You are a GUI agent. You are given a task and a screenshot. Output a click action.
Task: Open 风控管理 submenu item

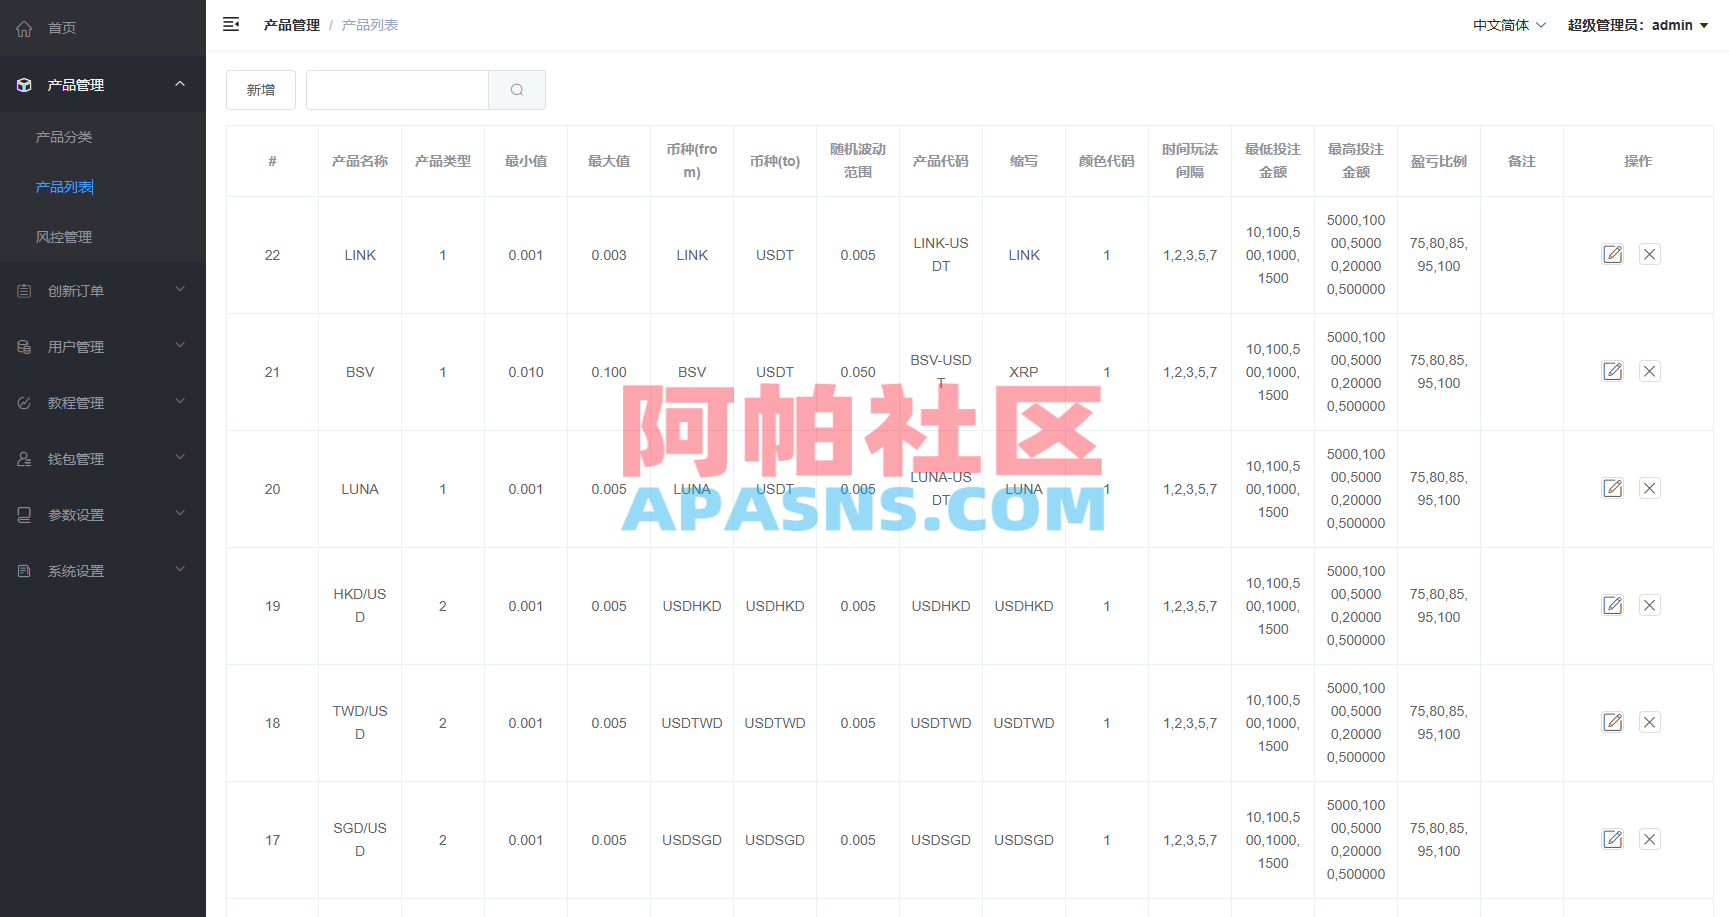(x=64, y=237)
